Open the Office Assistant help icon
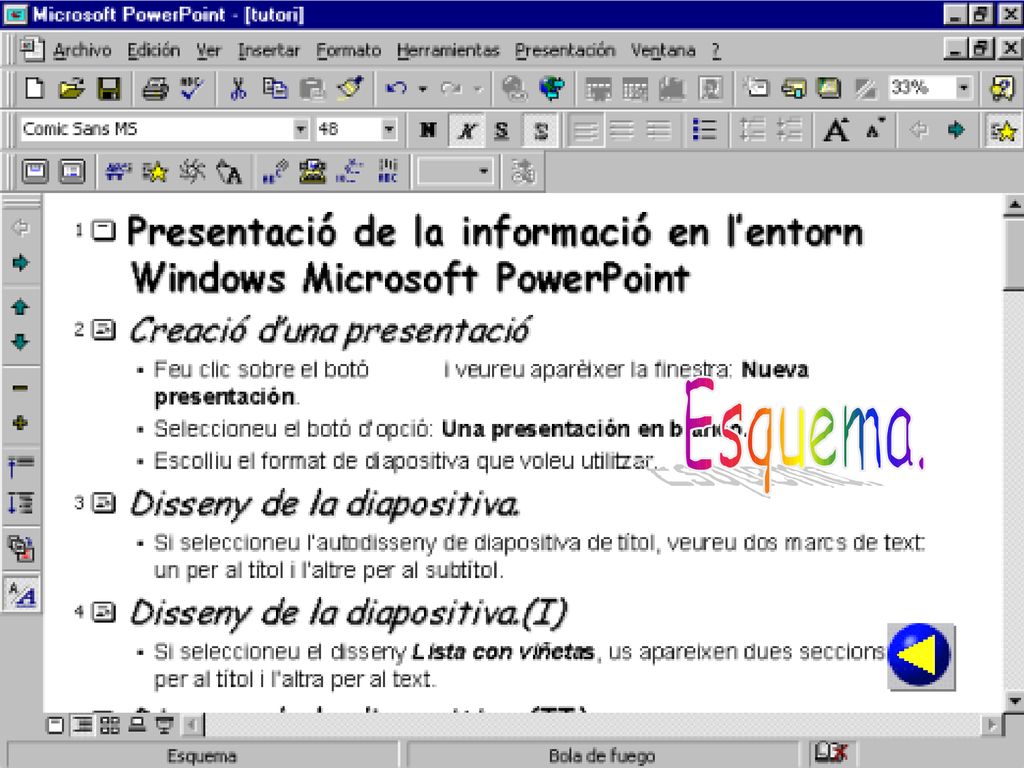 (x=1002, y=88)
